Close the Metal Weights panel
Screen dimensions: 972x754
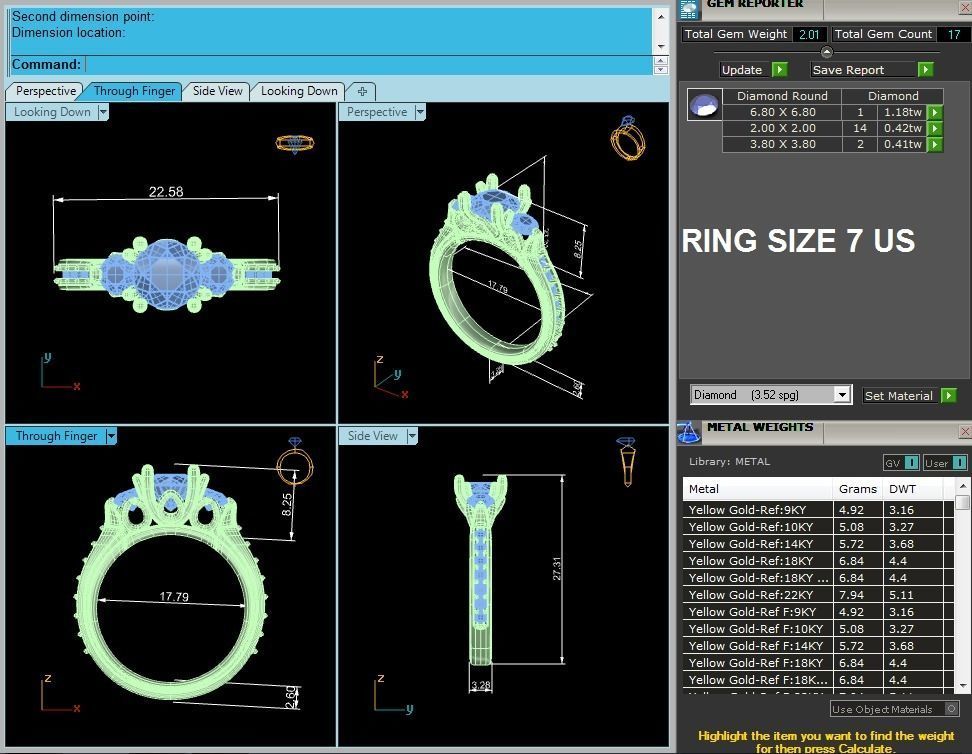[x=965, y=432]
